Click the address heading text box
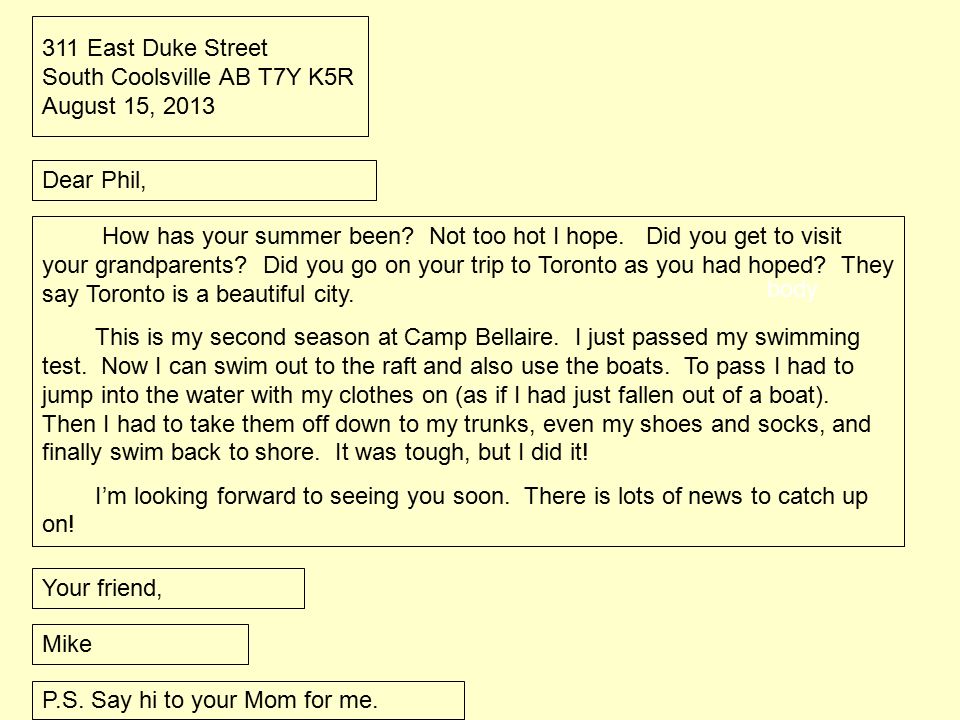 tap(200, 77)
